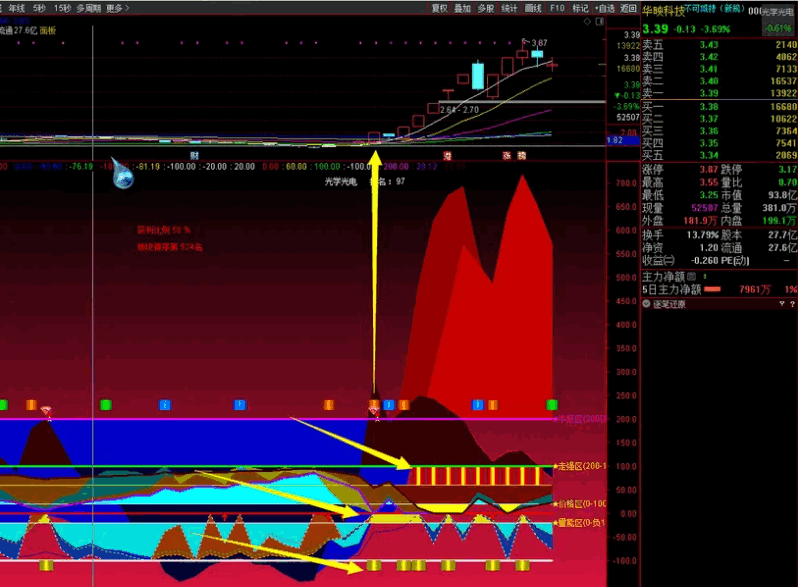
Task: Switch to the 5秒 period tab
Action: tap(39, 8)
